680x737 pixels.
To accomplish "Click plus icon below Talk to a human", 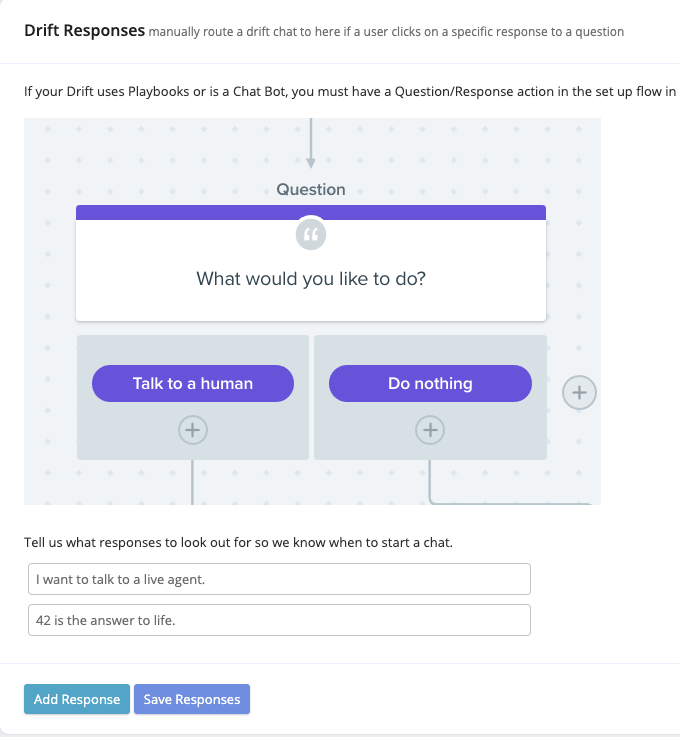I will pyautogui.click(x=192, y=430).
